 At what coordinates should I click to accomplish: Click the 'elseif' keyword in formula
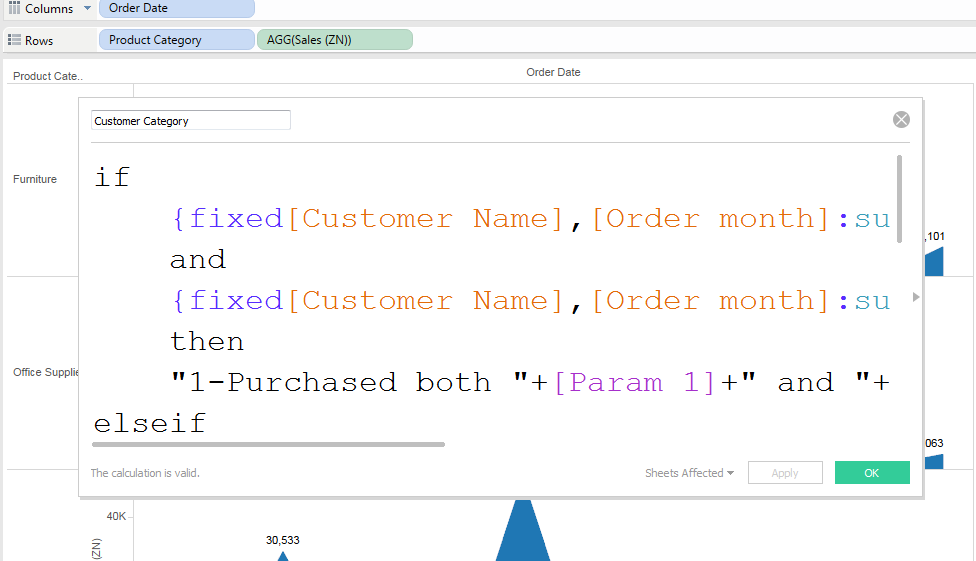pos(149,424)
